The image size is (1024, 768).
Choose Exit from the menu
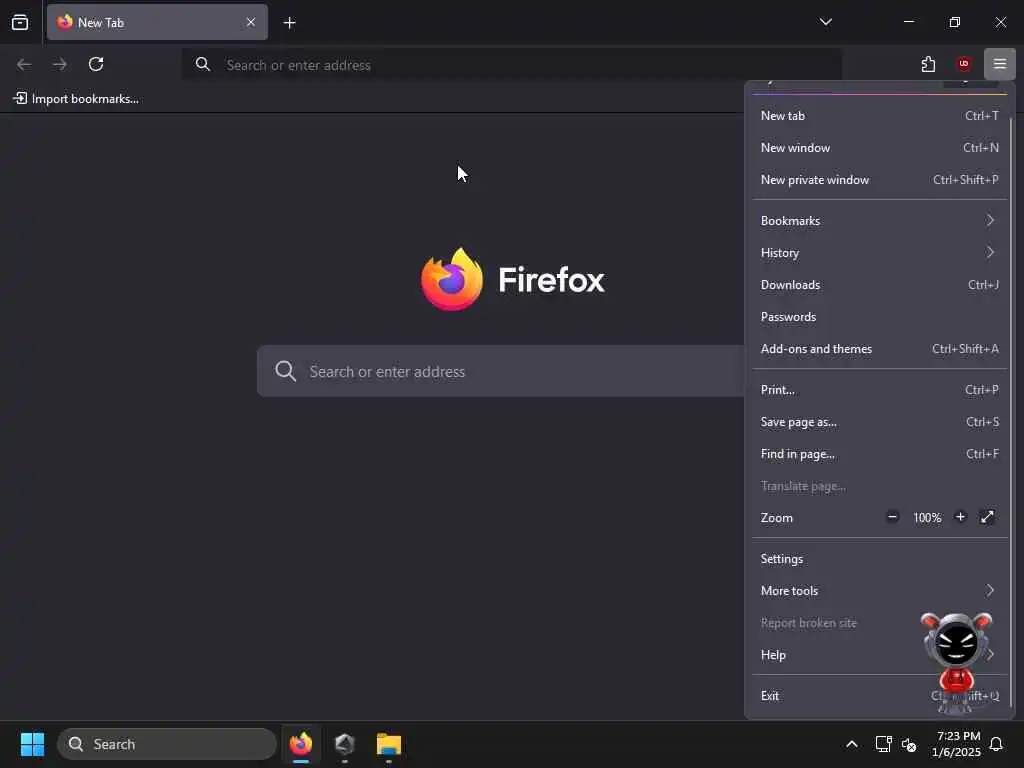879,696
